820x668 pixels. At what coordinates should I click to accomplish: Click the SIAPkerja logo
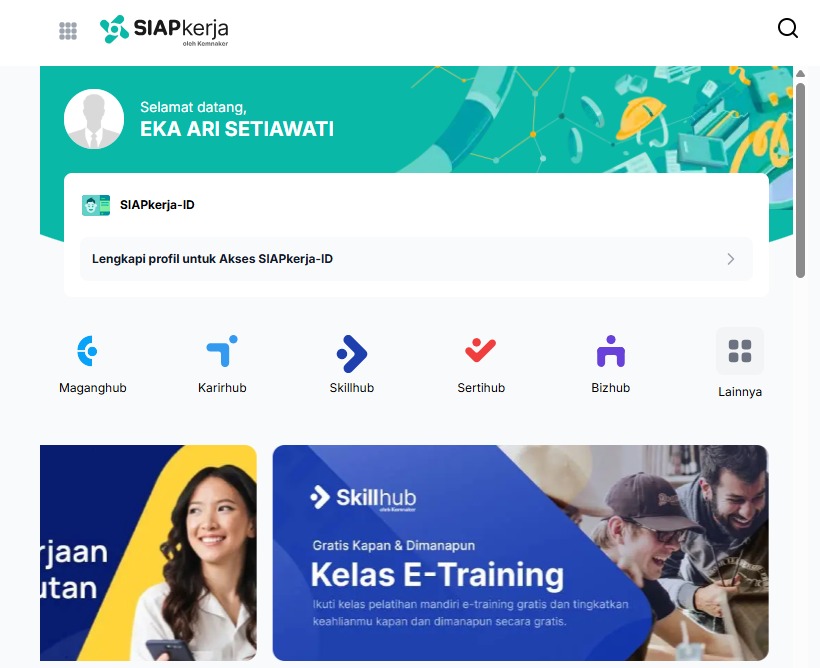pyautogui.click(x=164, y=30)
